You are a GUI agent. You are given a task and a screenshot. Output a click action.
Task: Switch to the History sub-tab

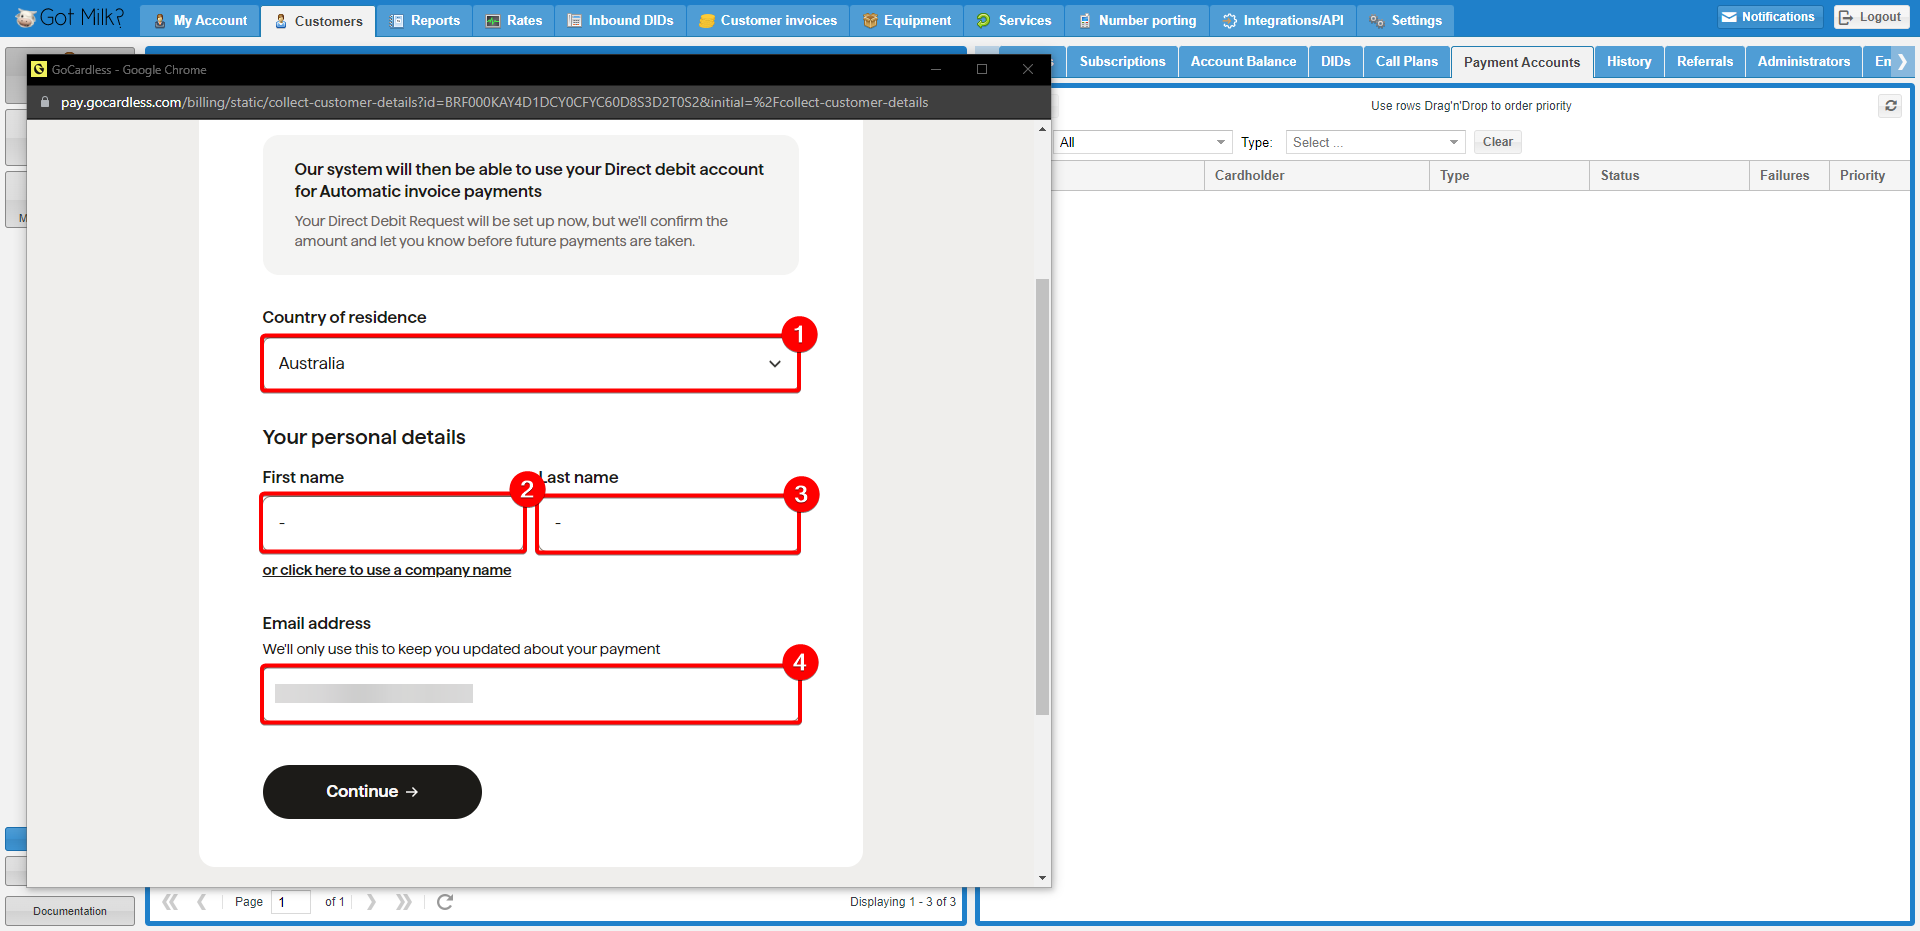1629,62
